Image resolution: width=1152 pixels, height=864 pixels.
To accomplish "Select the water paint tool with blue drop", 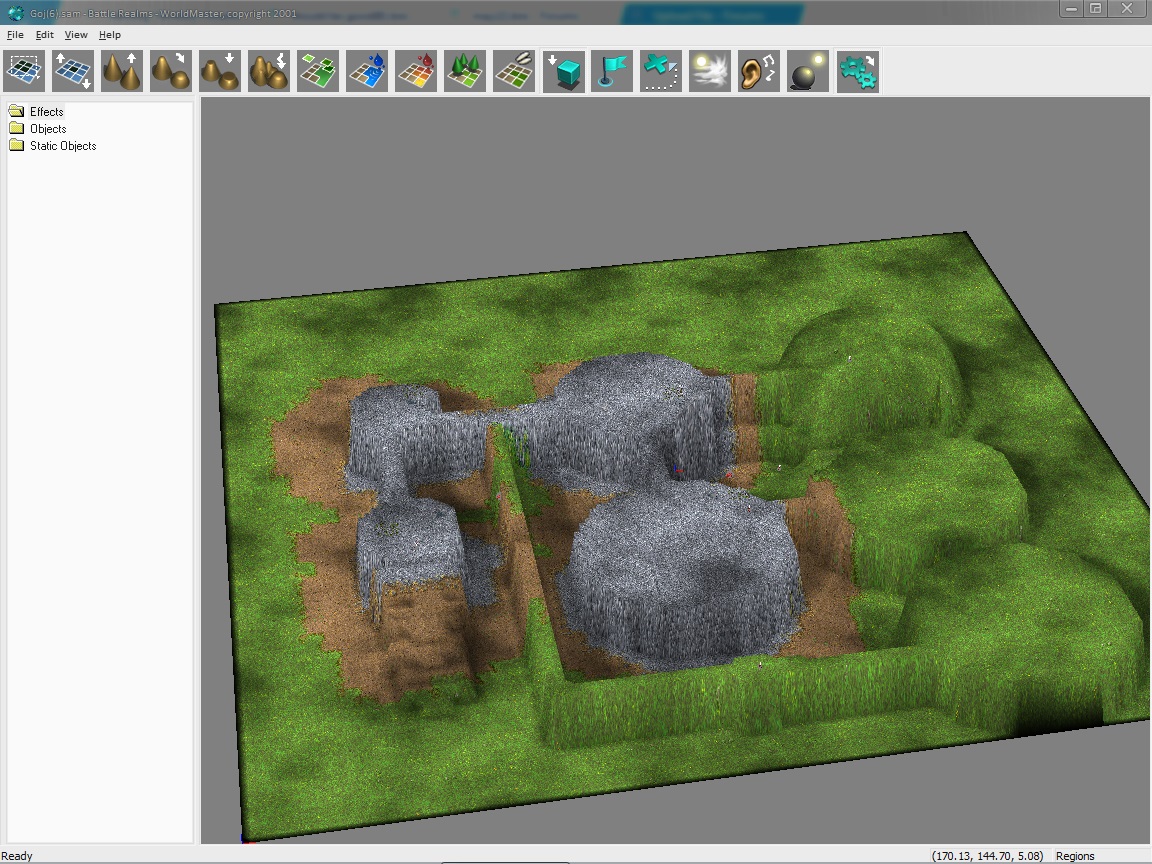I will point(367,71).
